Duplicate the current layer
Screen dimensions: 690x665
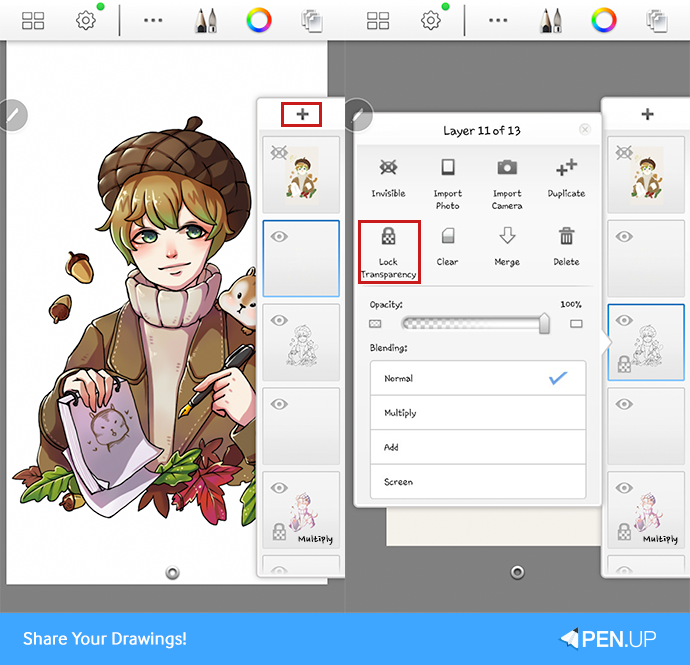coord(566,178)
